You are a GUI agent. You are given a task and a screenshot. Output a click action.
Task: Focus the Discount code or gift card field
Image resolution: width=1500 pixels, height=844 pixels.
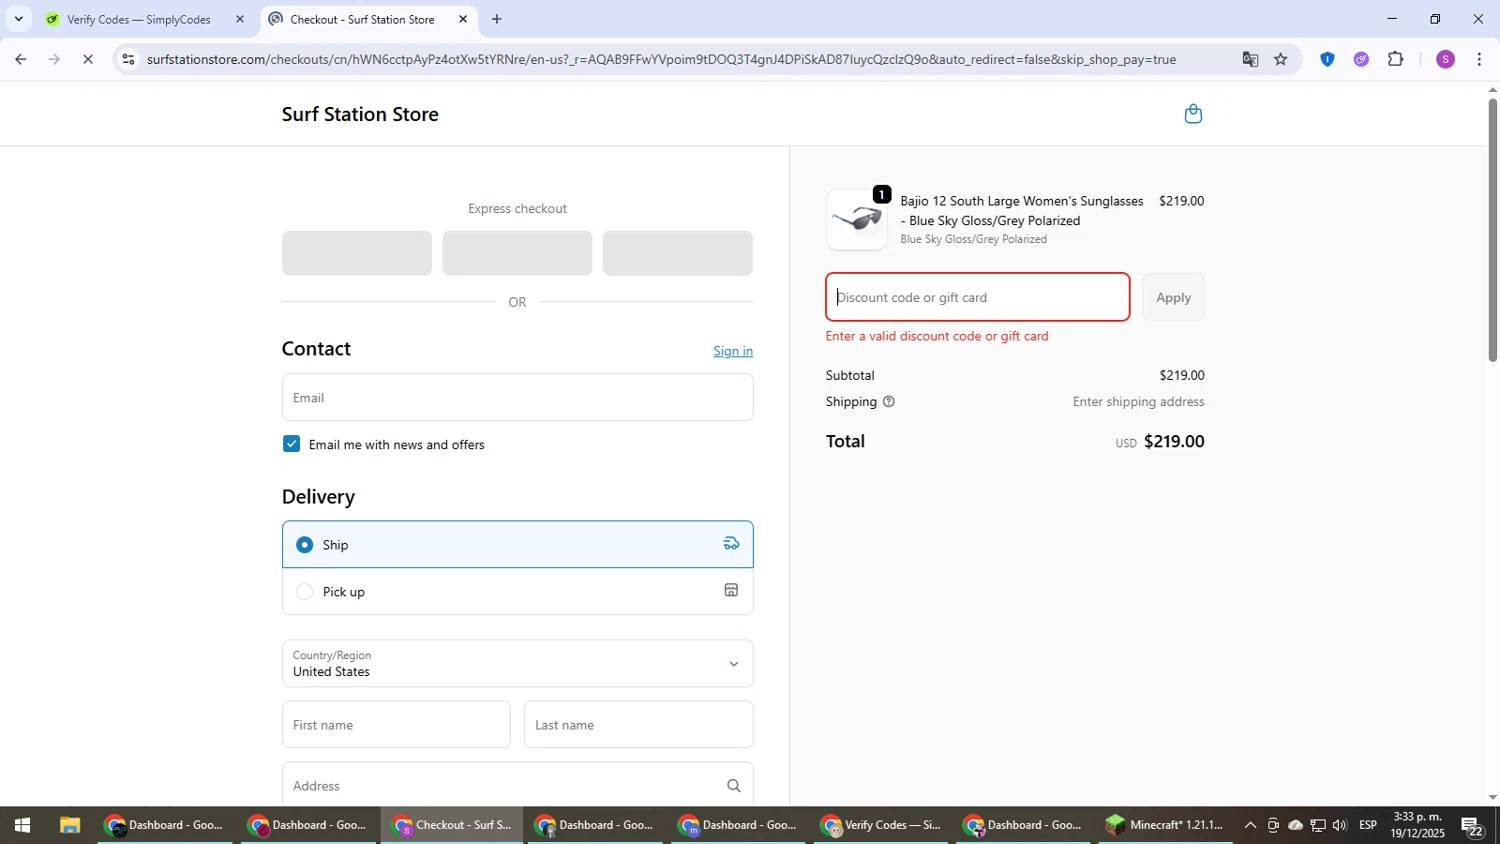click(977, 297)
